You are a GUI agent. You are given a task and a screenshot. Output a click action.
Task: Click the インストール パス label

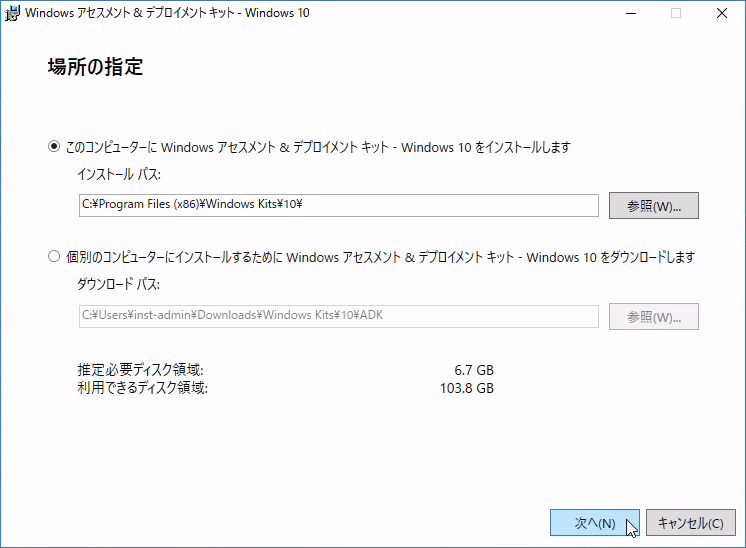tap(119, 175)
